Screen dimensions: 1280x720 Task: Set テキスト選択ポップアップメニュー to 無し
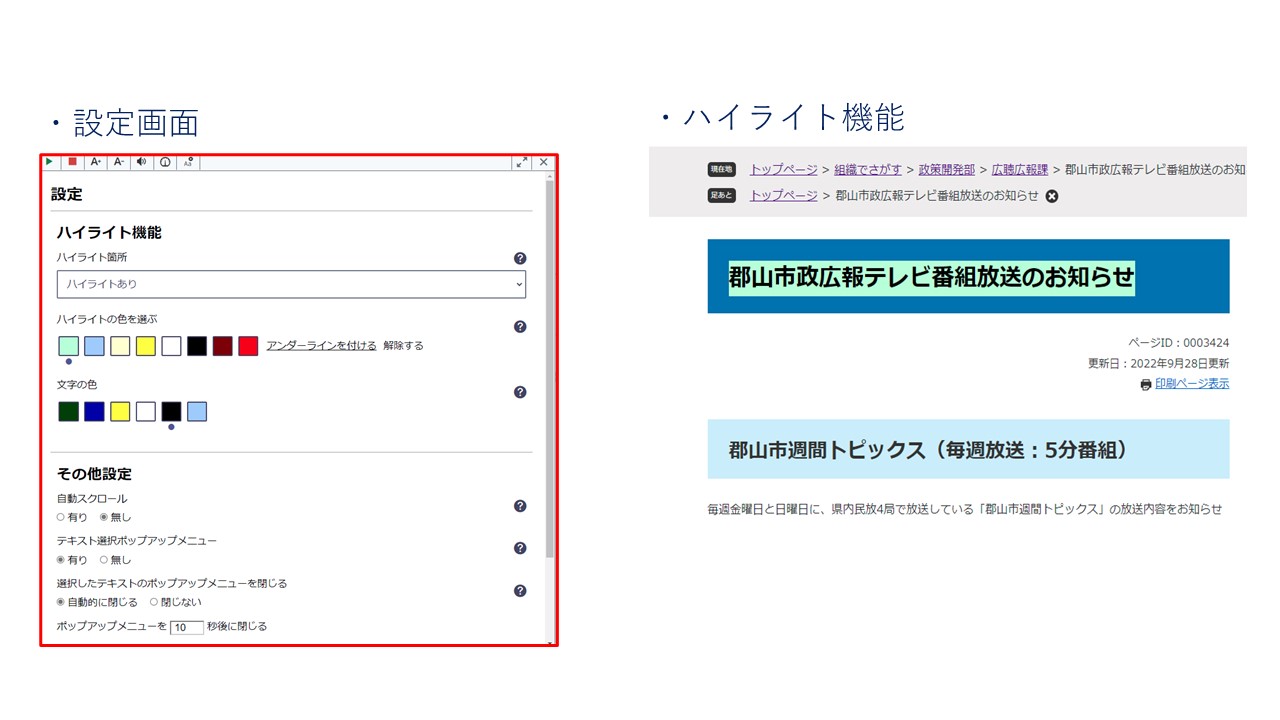[104, 560]
